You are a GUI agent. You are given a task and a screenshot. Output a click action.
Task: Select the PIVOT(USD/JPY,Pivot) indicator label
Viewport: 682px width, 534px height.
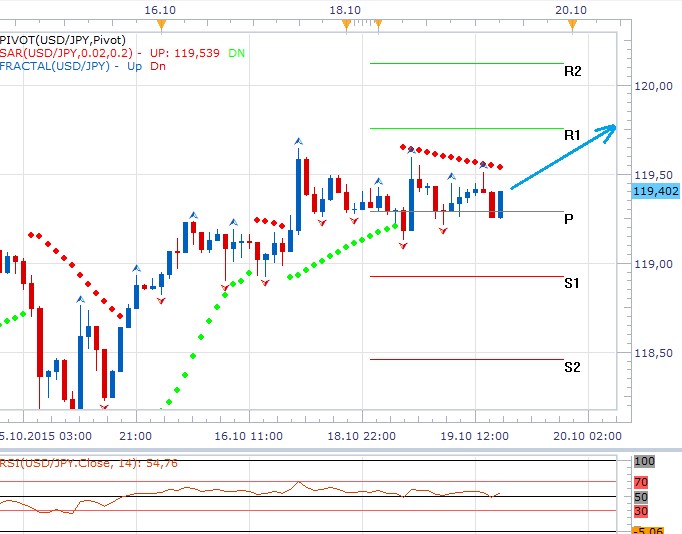[58, 39]
